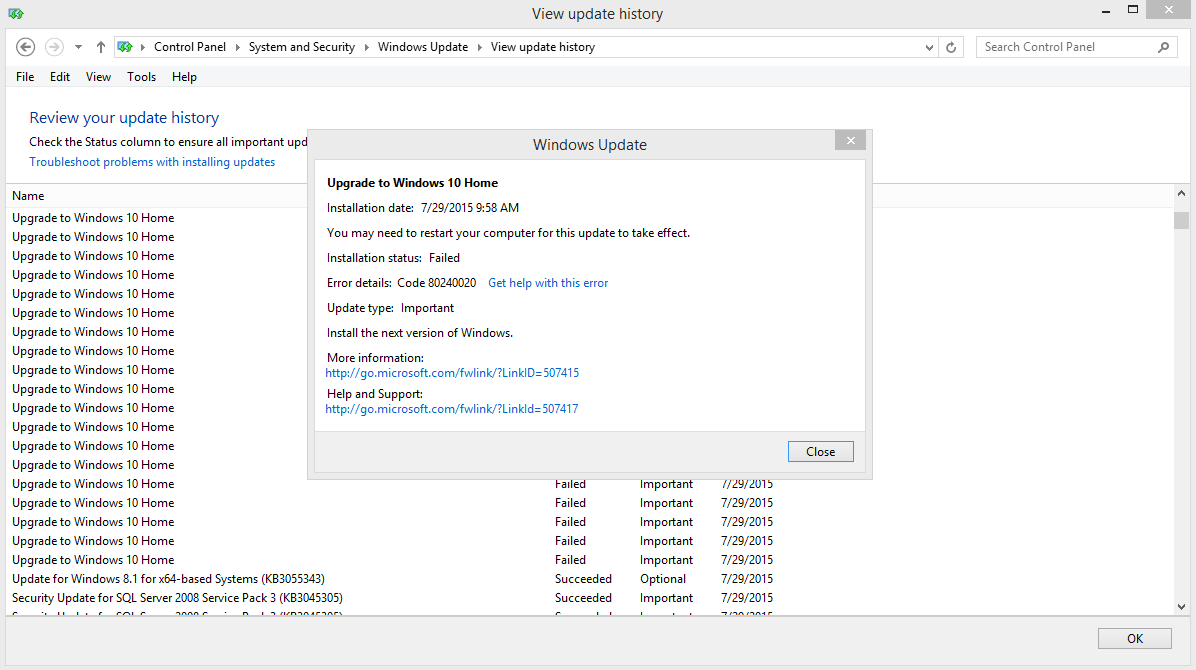Viewport: 1196px width, 670px height.
Task: Open the Help menu
Action: coord(184,77)
